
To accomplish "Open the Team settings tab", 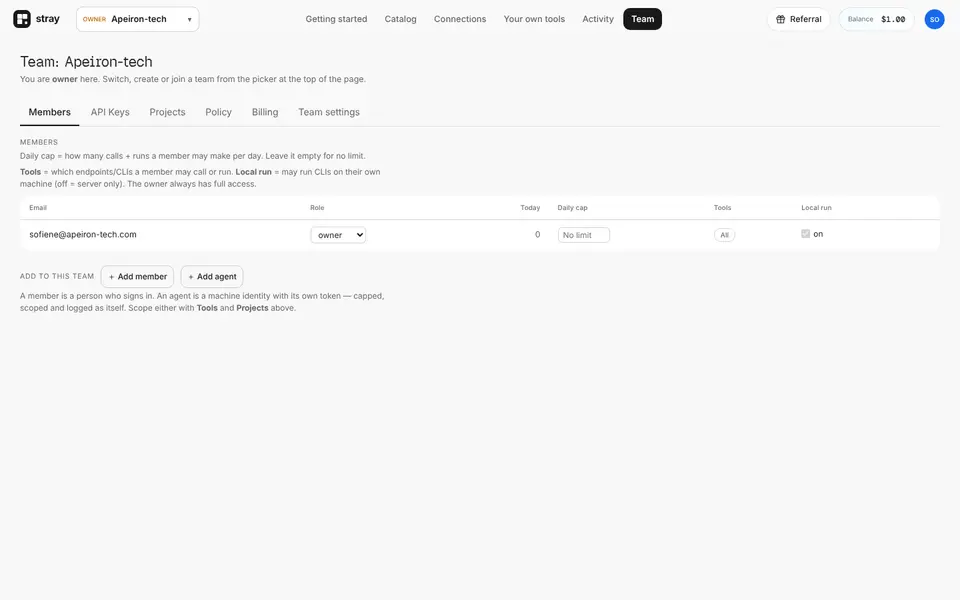I will (329, 112).
